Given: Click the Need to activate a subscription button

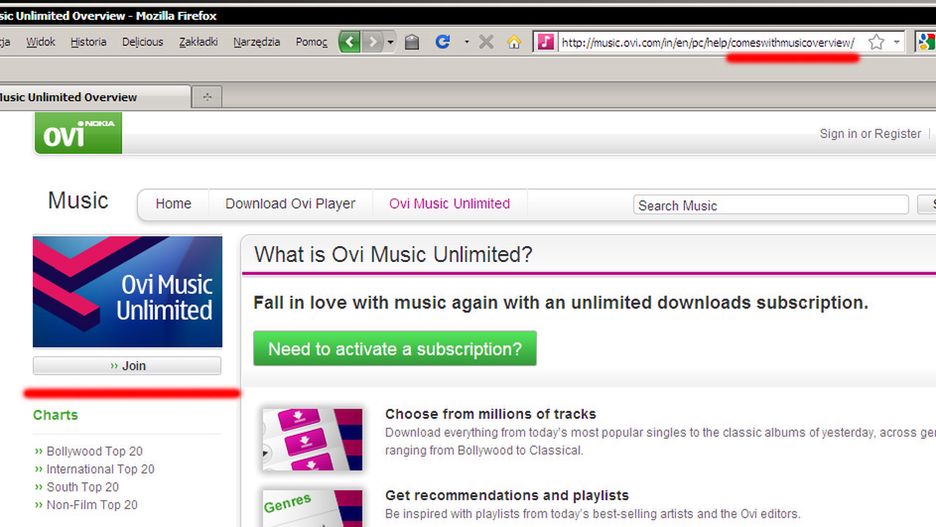Looking at the screenshot, I should [x=395, y=349].
